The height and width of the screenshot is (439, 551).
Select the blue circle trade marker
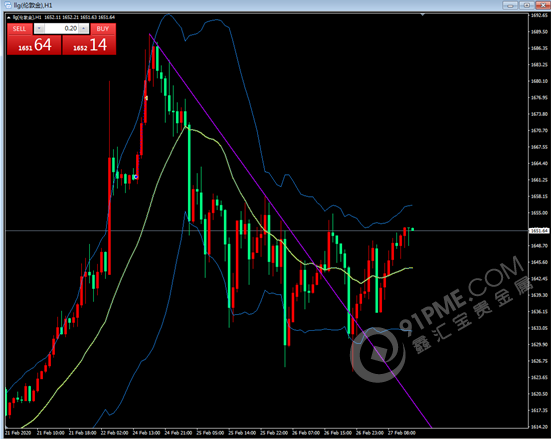pos(136,177)
